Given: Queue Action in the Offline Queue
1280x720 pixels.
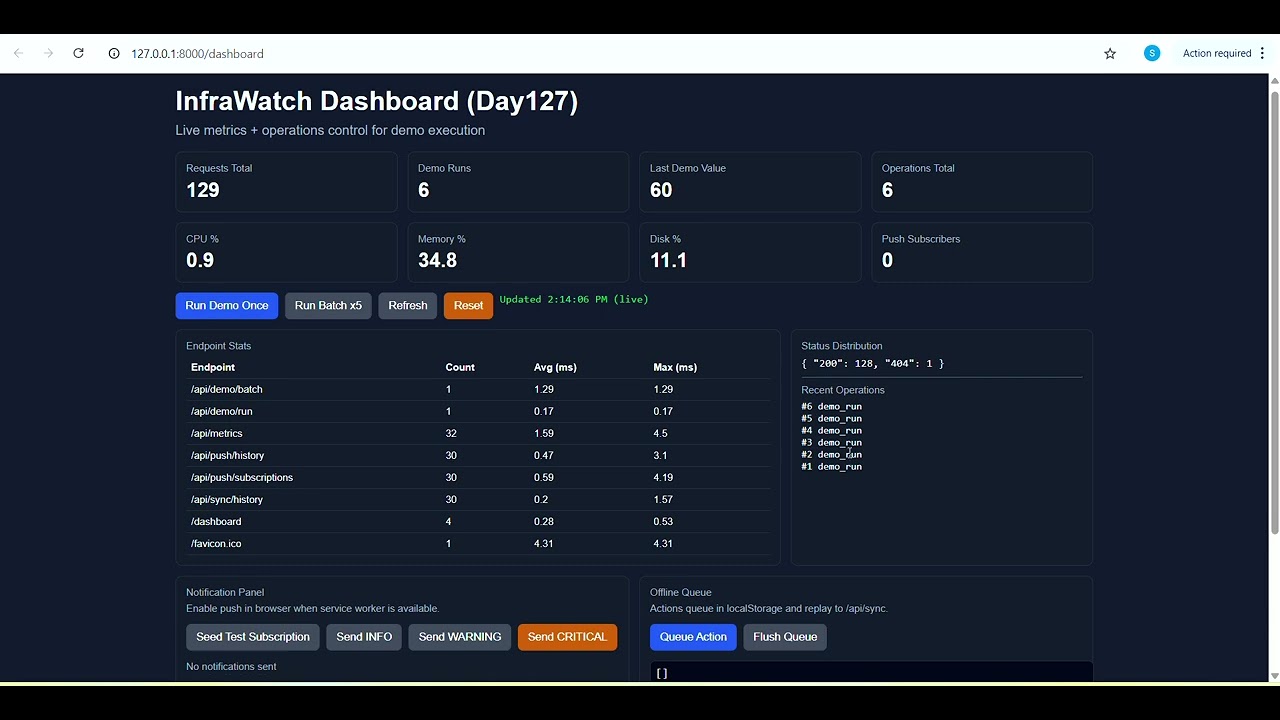Looking at the screenshot, I should (693, 637).
